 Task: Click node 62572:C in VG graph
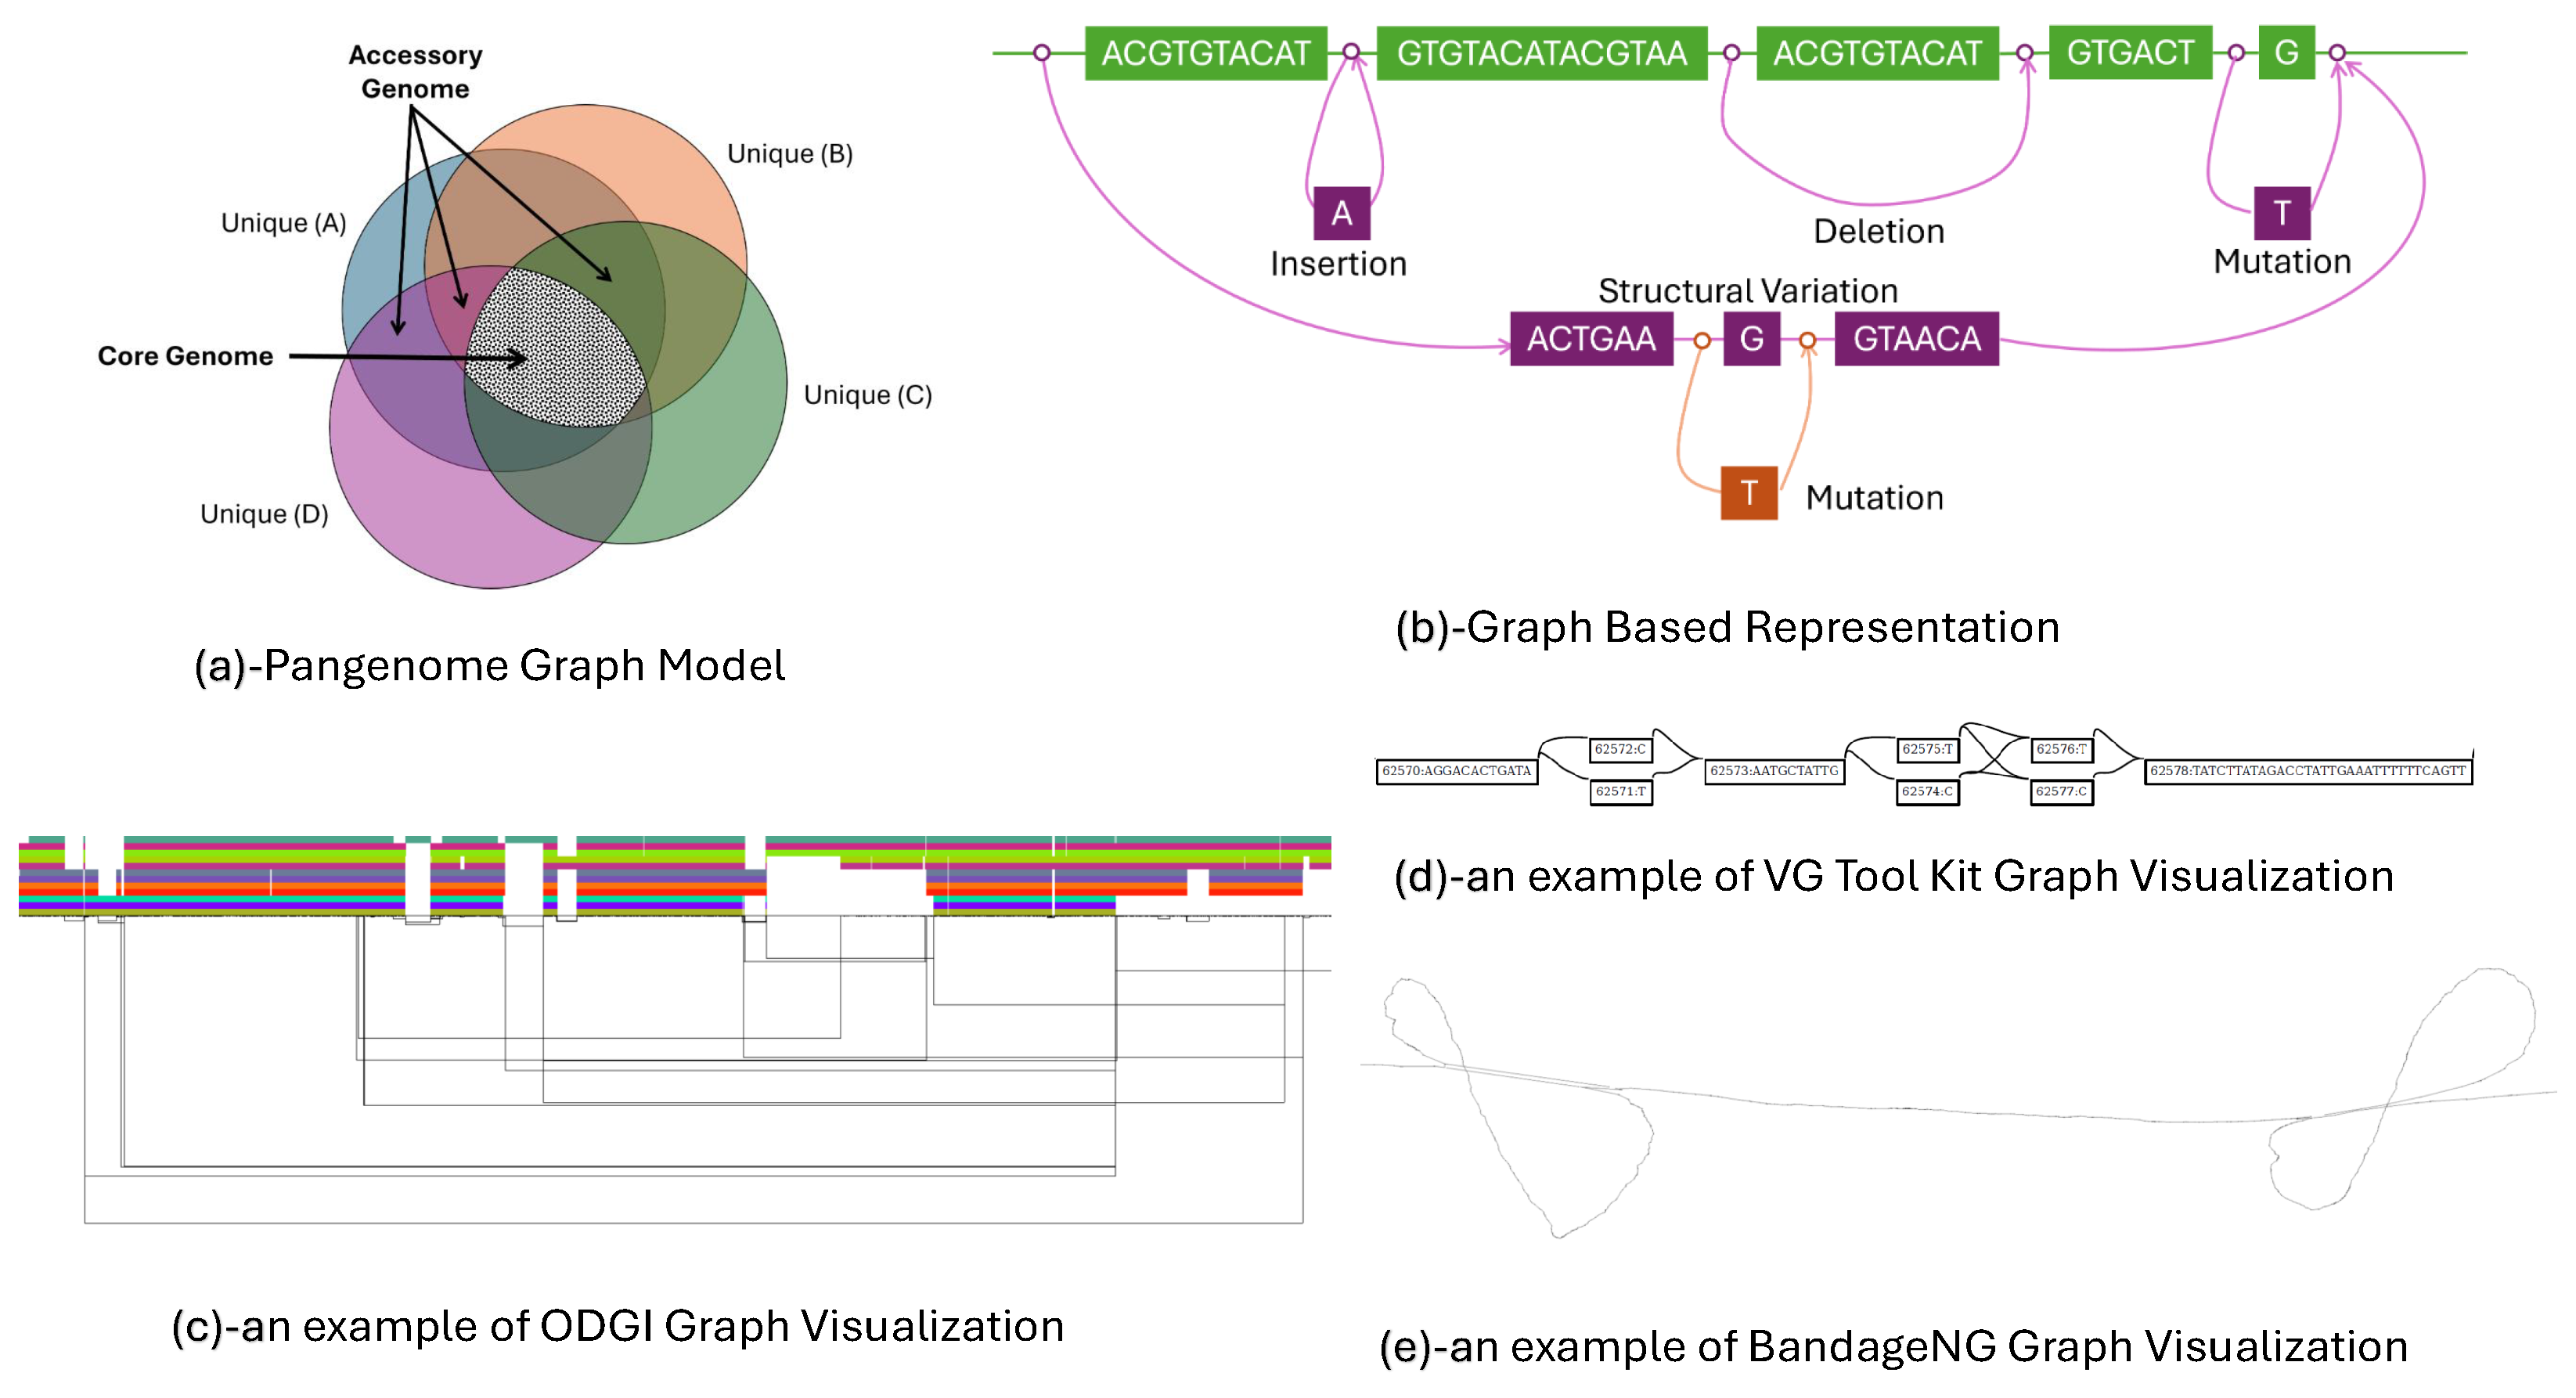(1620, 749)
